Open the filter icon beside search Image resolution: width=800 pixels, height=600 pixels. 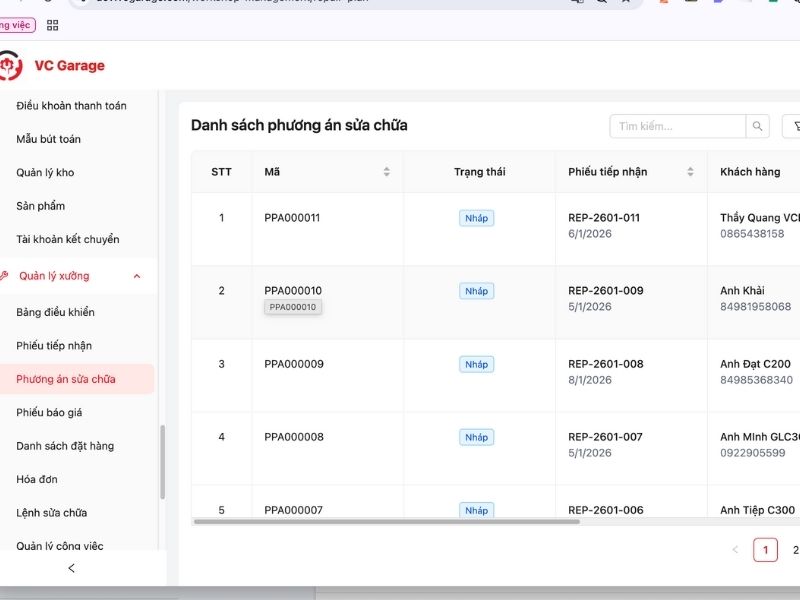click(x=794, y=126)
